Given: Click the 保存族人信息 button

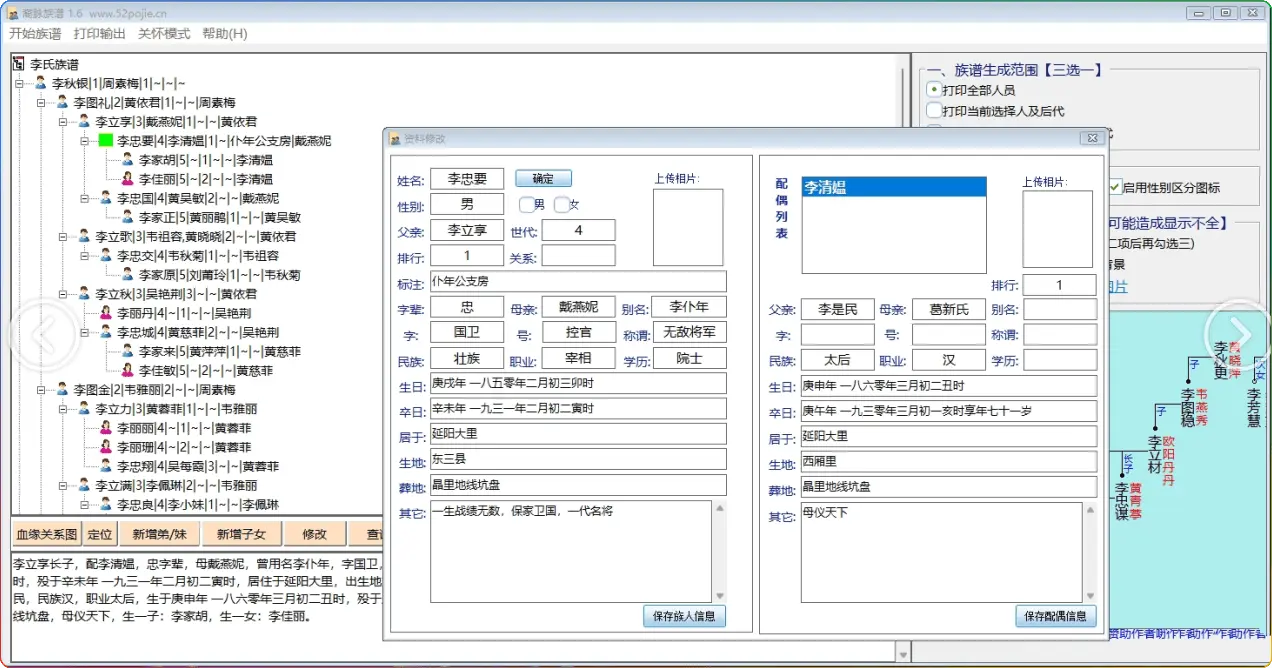Looking at the screenshot, I should tap(684, 616).
